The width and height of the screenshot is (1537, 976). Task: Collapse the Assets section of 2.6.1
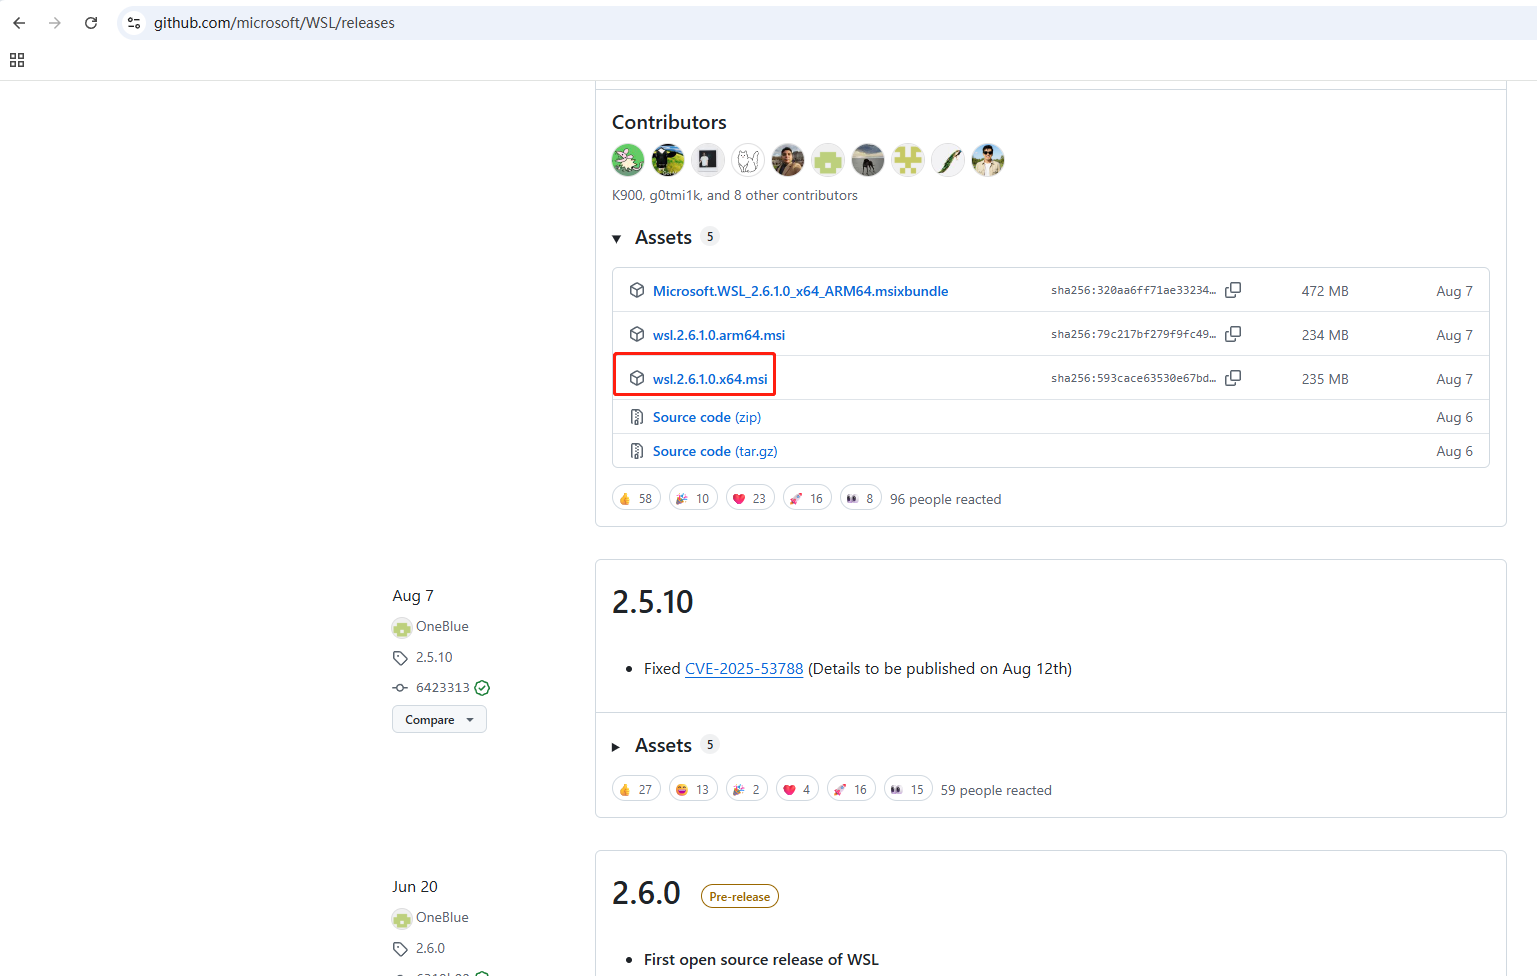pos(664,237)
